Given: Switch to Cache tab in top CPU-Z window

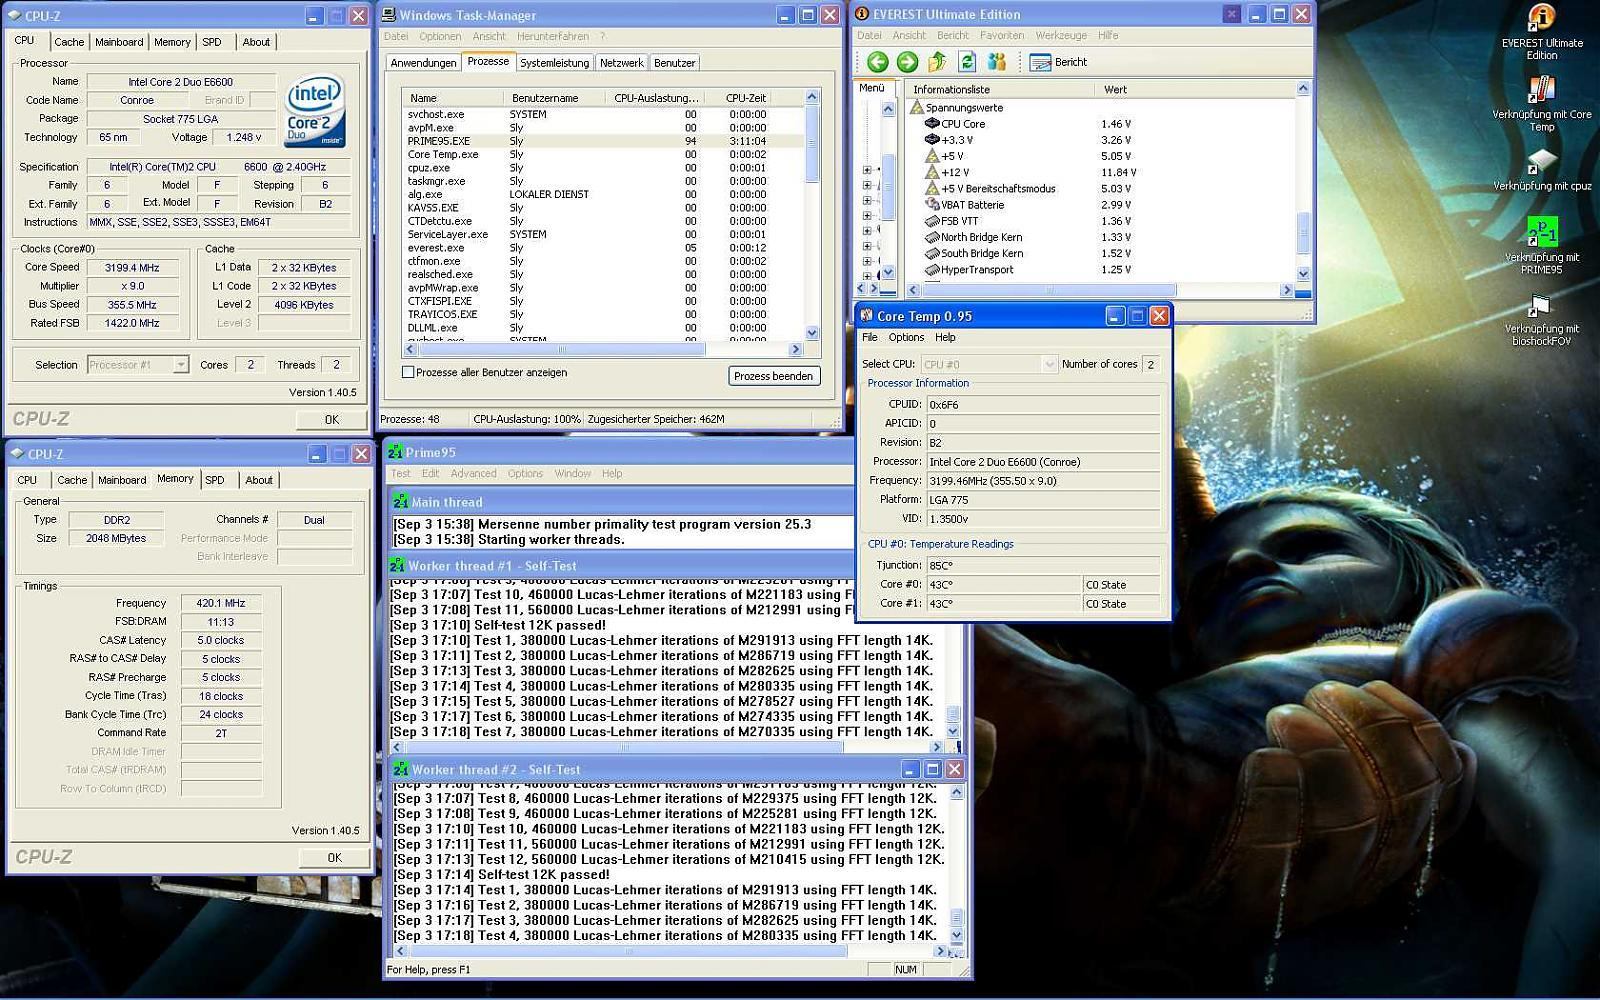Looking at the screenshot, I should pyautogui.click(x=69, y=42).
